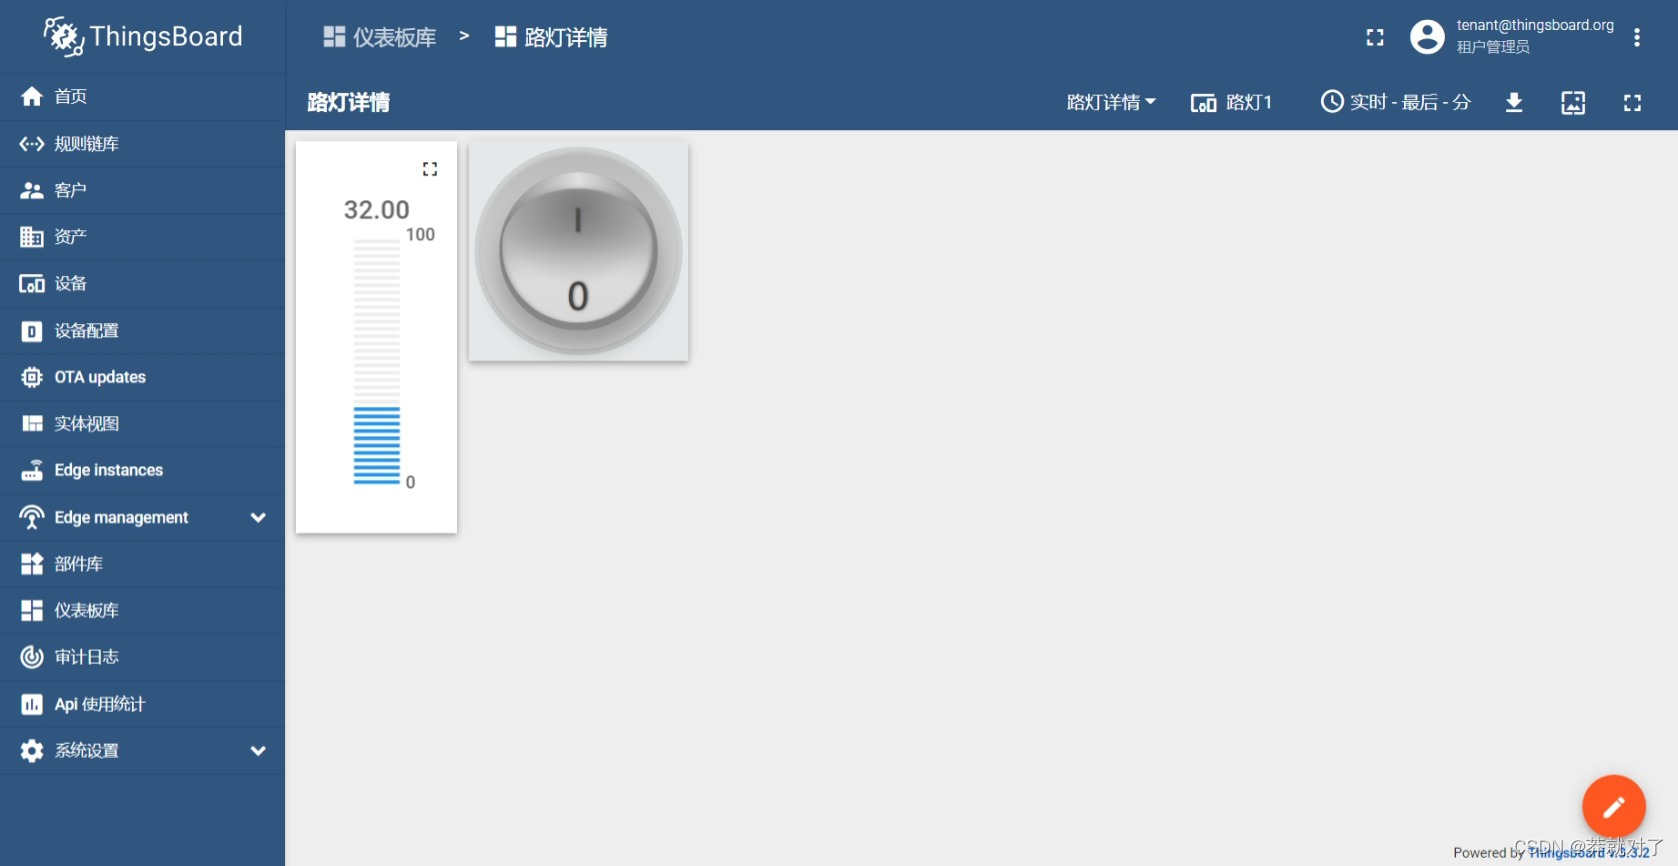Click the OTA updates chip icon

pos(32,377)
